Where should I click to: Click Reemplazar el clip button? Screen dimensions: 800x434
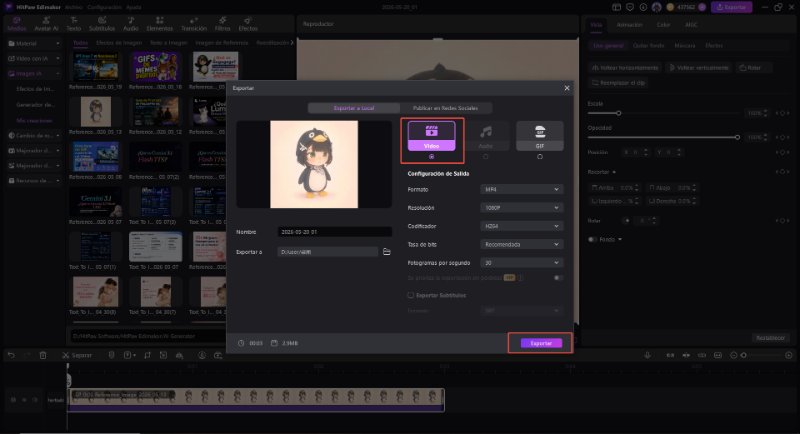click(x=618, y=82)
